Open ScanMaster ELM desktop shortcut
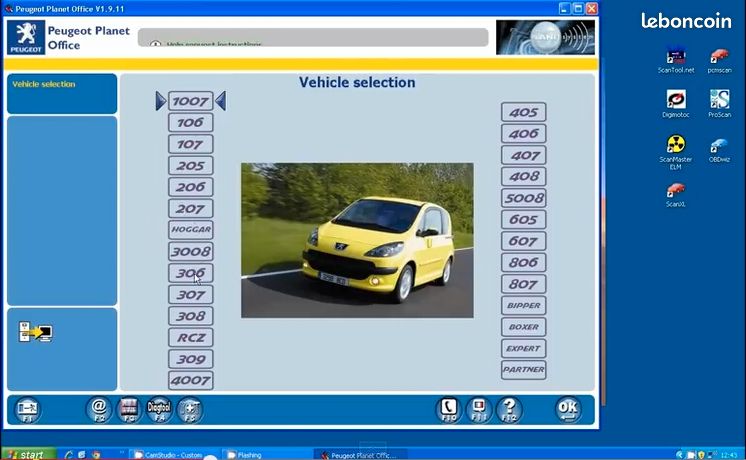Viewport: 746px width, 460px height. (x=676, y=152)
